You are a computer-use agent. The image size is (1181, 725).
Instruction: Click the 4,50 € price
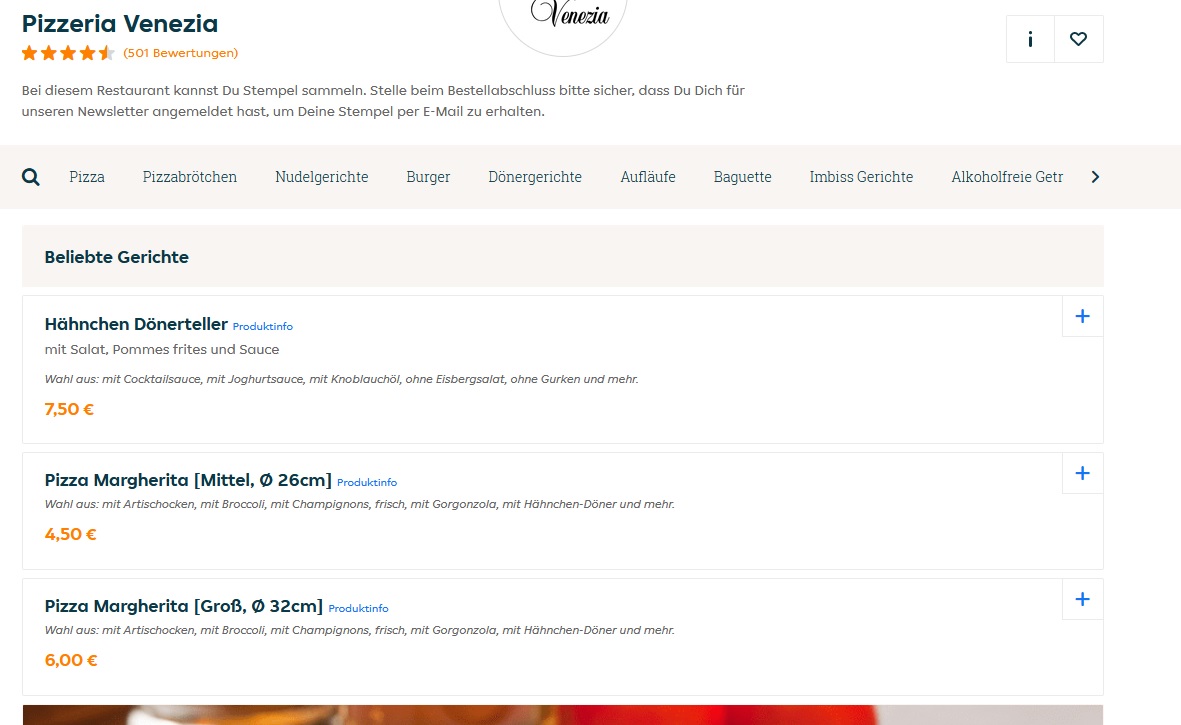70,535
